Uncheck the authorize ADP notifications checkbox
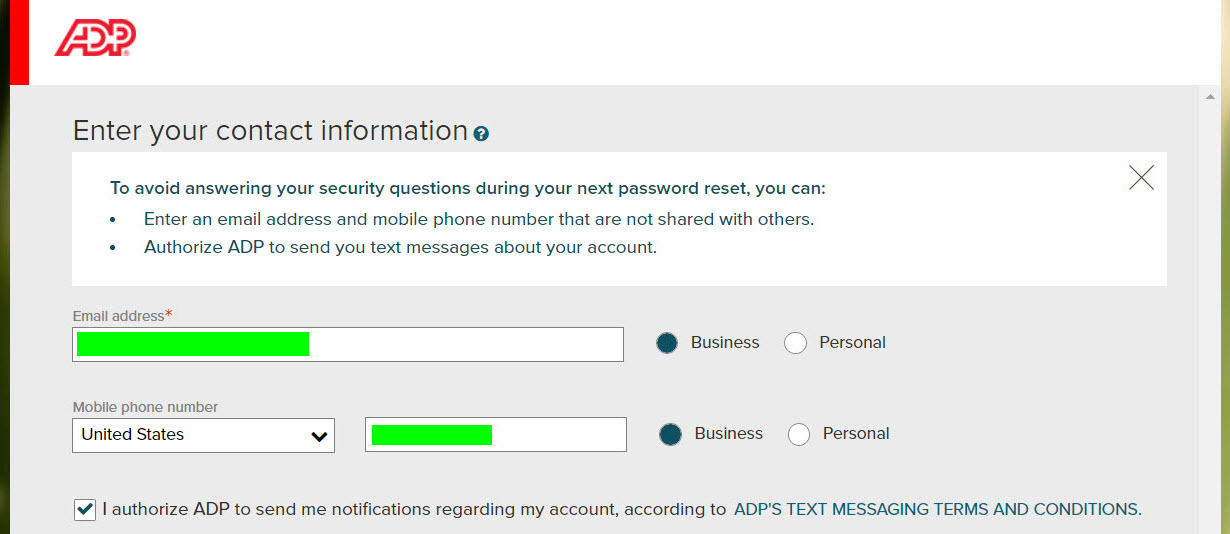 tap(85, 510)
